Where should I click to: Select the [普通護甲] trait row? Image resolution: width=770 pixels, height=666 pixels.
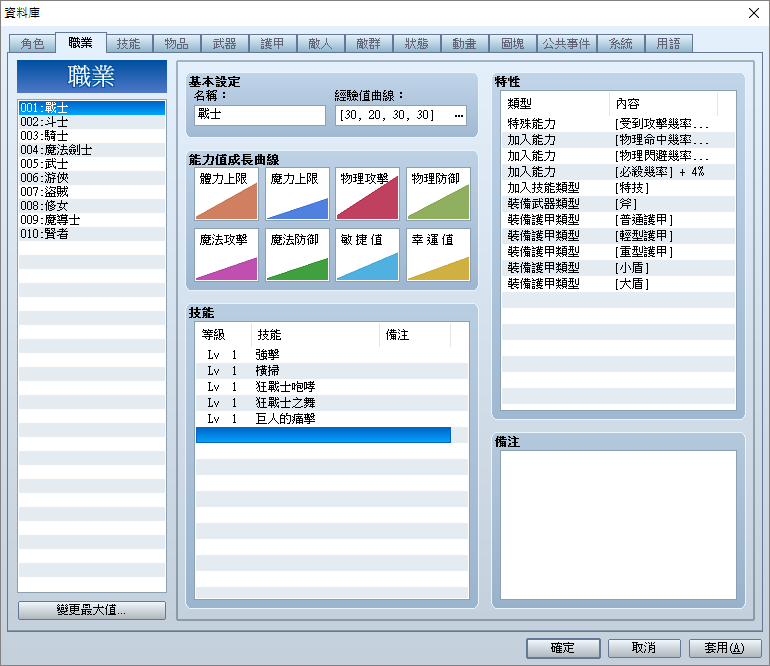click(618, 220)
